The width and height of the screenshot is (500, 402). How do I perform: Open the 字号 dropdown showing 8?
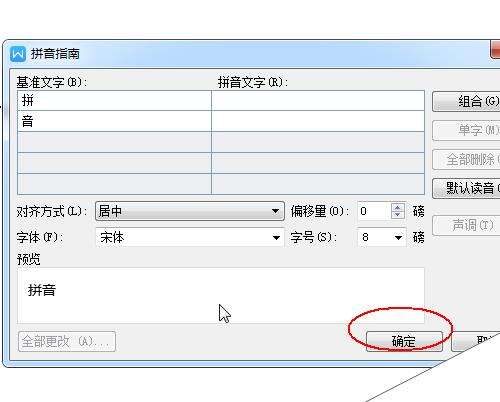click(382, 237)
